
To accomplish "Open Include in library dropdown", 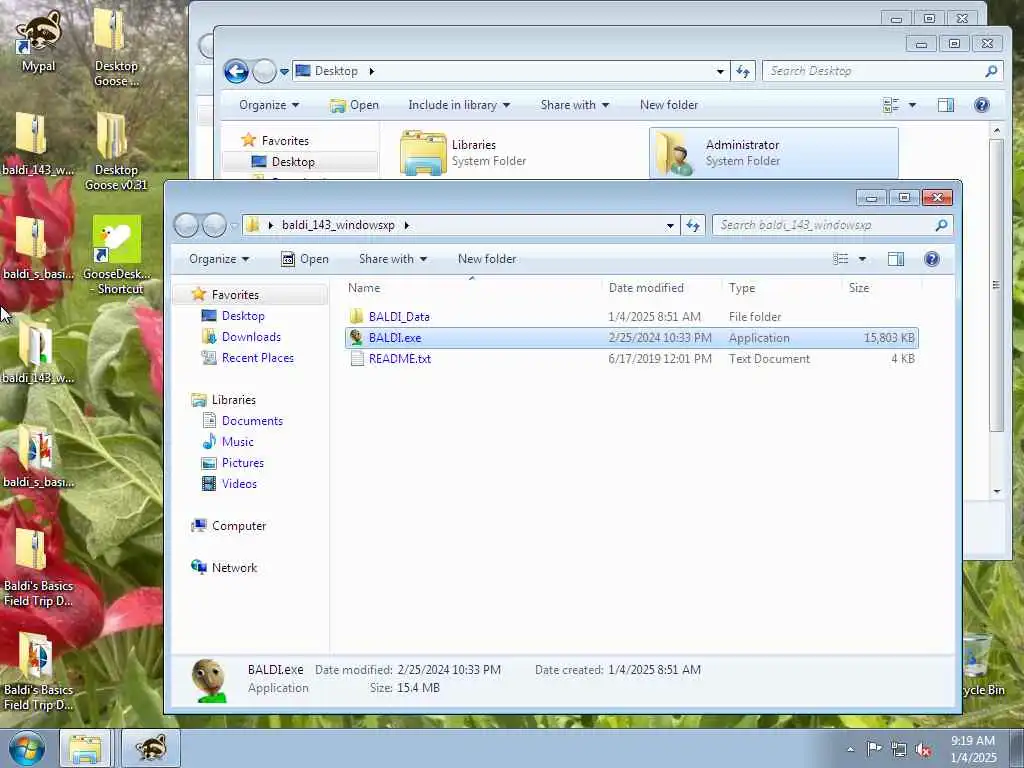I will click(x=458, y=105).
